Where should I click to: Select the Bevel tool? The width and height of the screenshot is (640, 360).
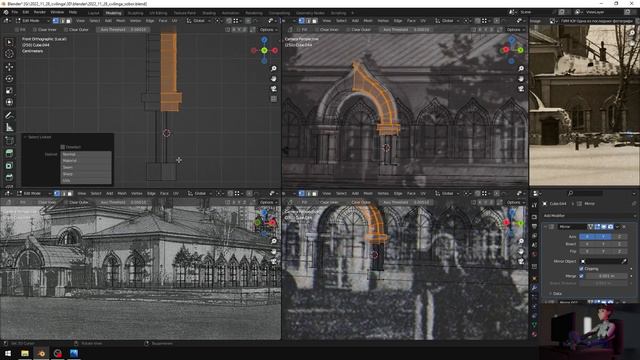pyautogui.click(x=9, y=177)
